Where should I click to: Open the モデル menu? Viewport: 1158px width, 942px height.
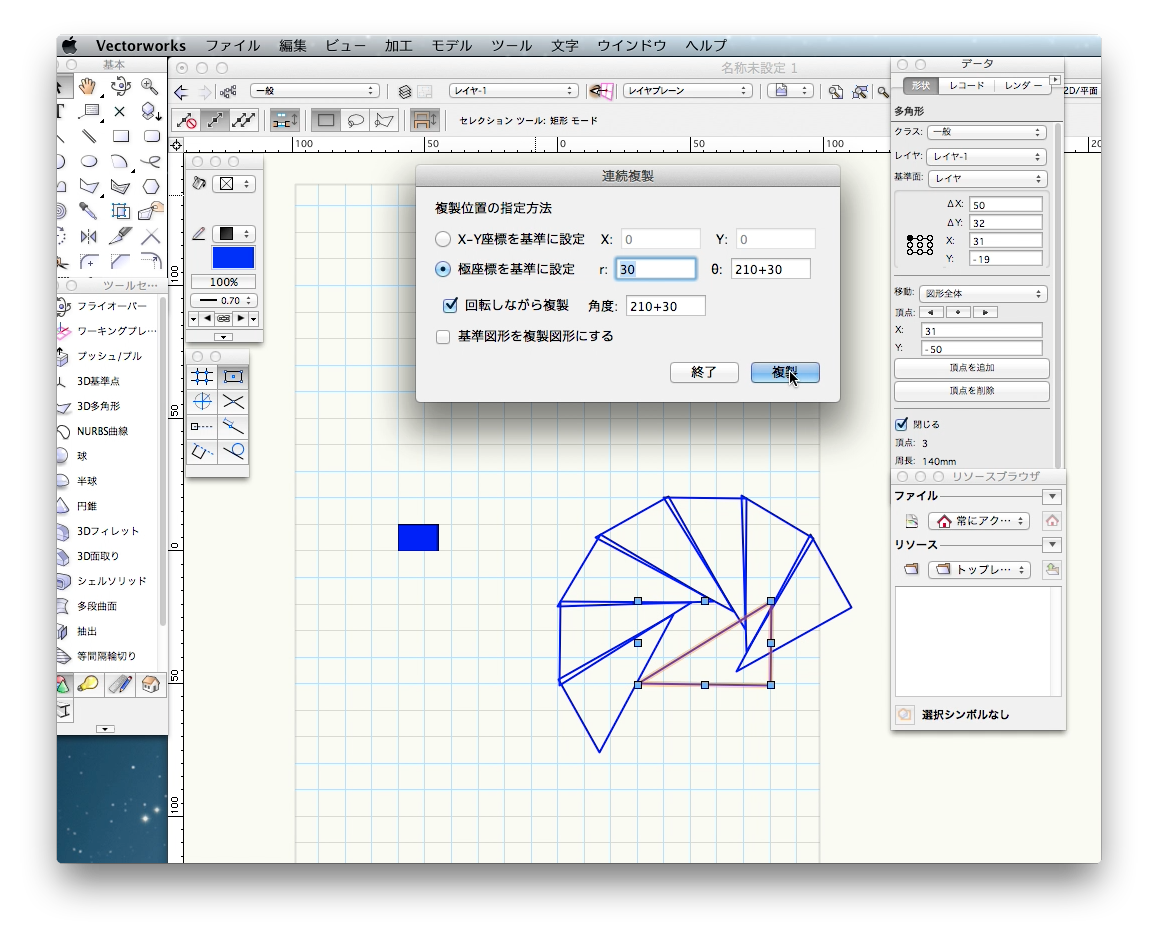451,46
